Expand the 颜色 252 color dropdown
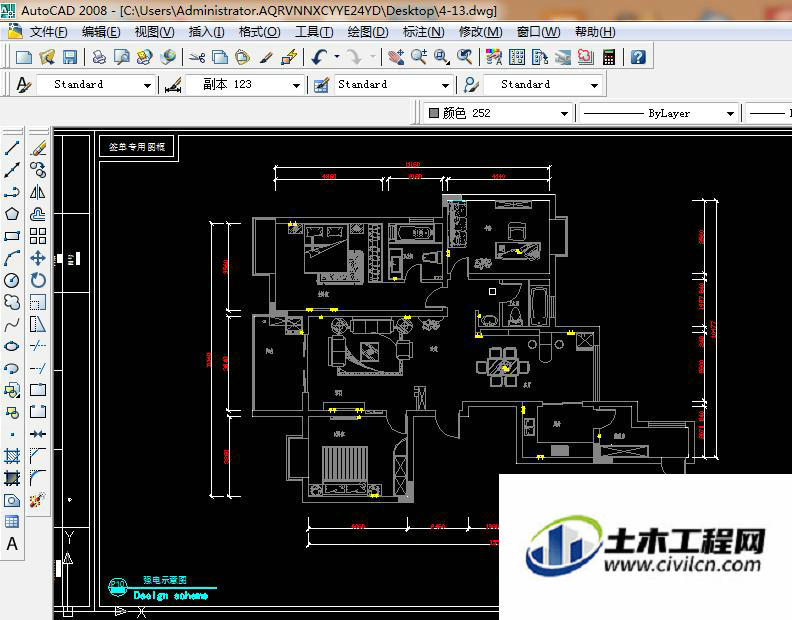Viewport: 792px width, 620px height. tap(564, 114)
